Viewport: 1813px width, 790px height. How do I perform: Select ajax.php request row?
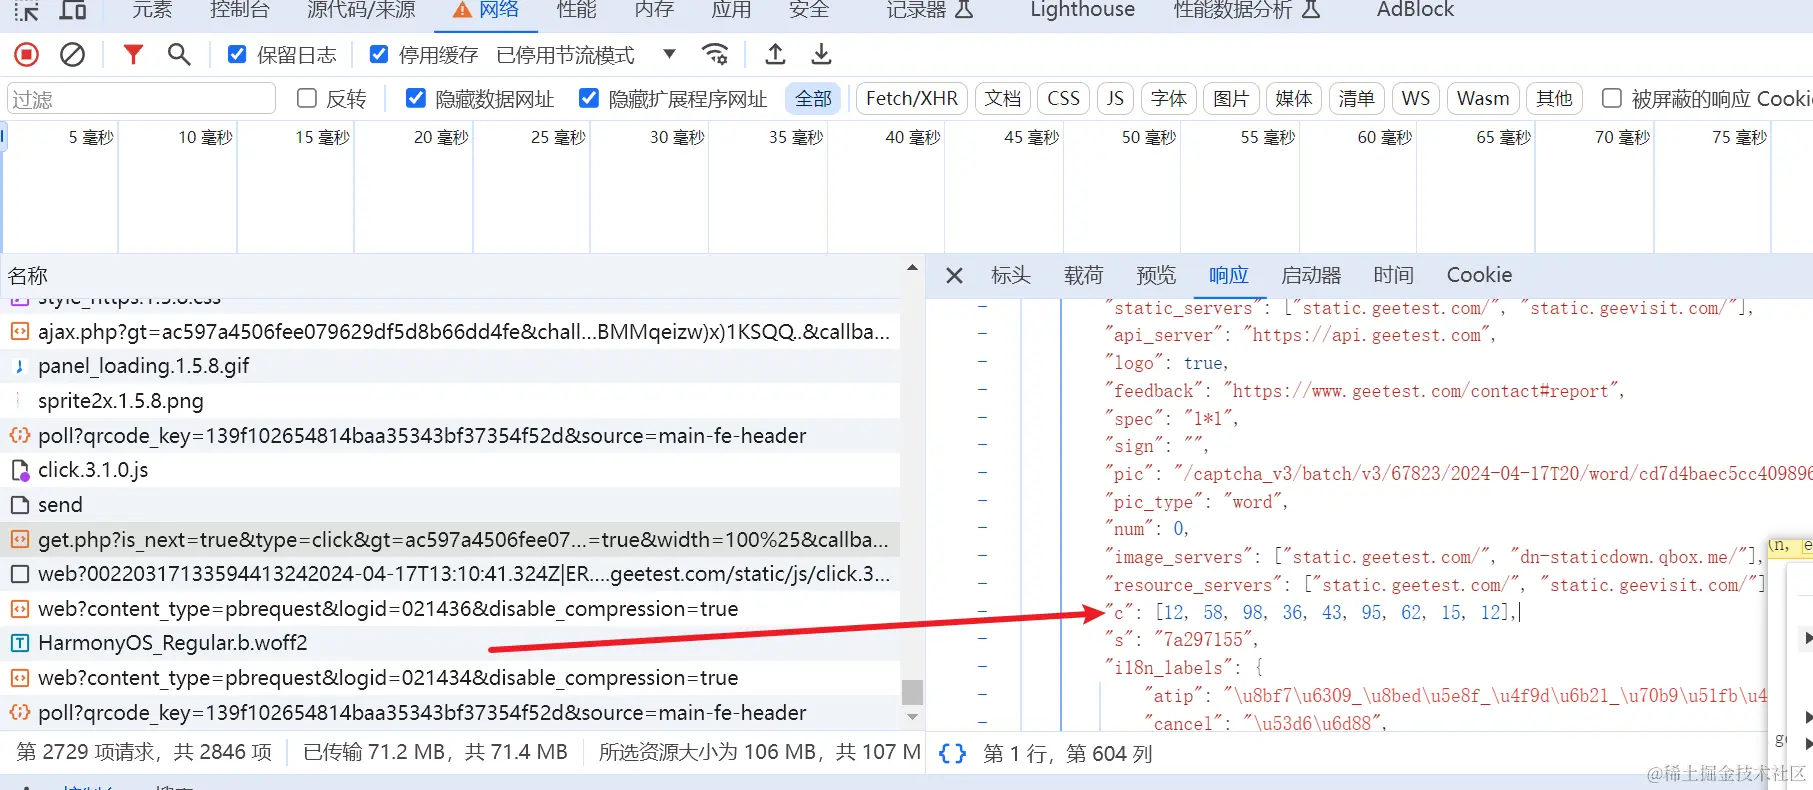click(450, 332)
